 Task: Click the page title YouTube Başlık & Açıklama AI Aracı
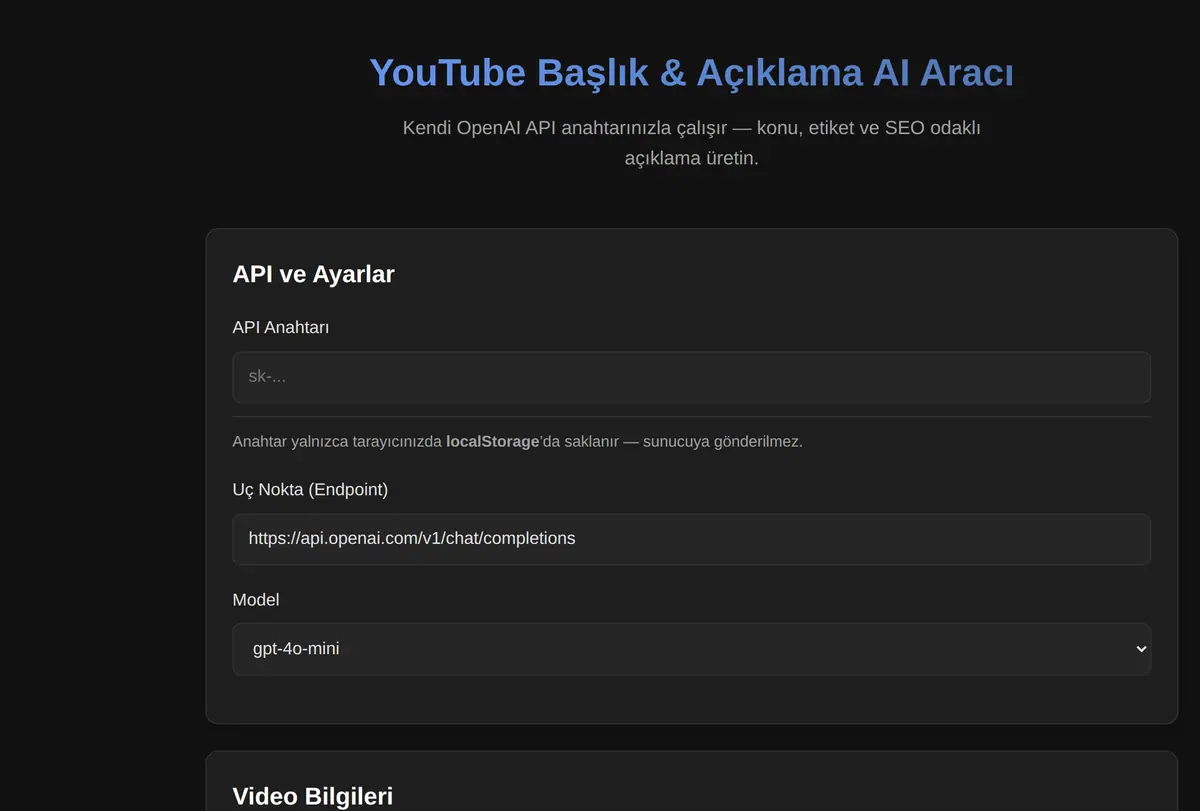click(x=691, y=73)
